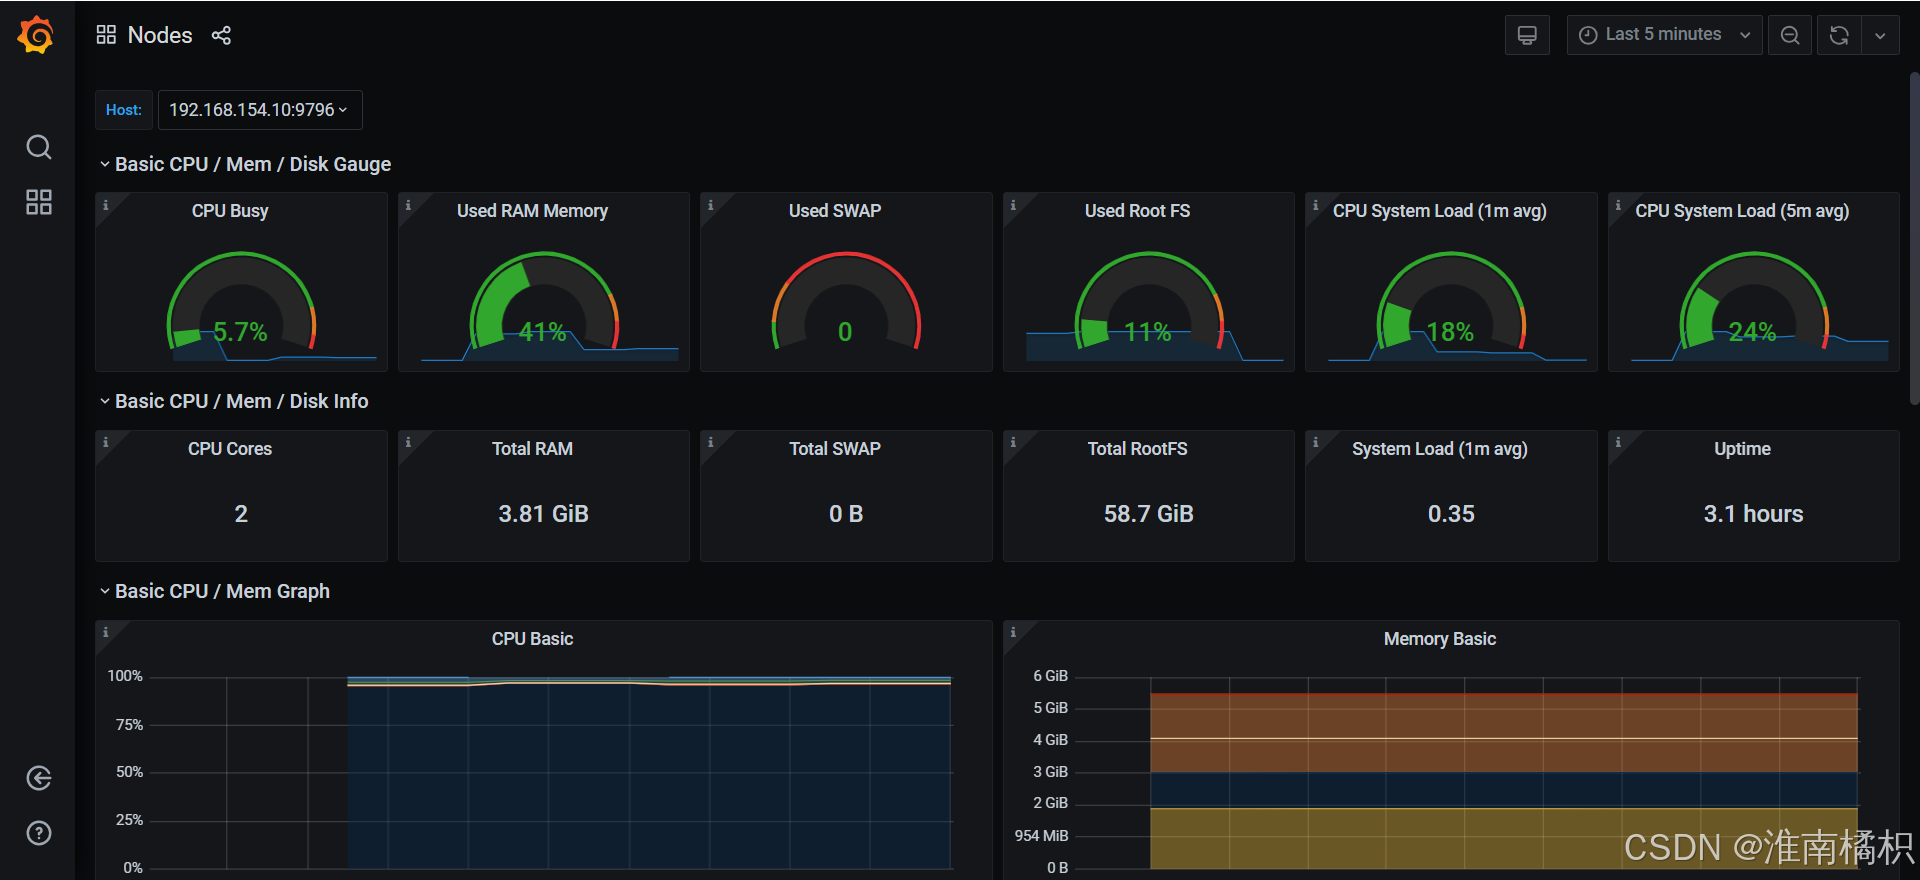The image size is (1920, 880).
Task: Click info icon on CPU Busy panel
Action: [x=105, y=204]
